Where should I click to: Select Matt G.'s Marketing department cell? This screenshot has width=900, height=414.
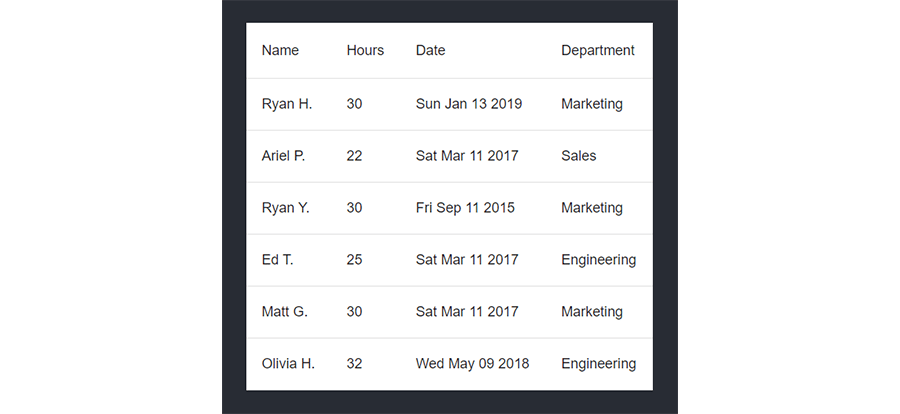[592, 311]
